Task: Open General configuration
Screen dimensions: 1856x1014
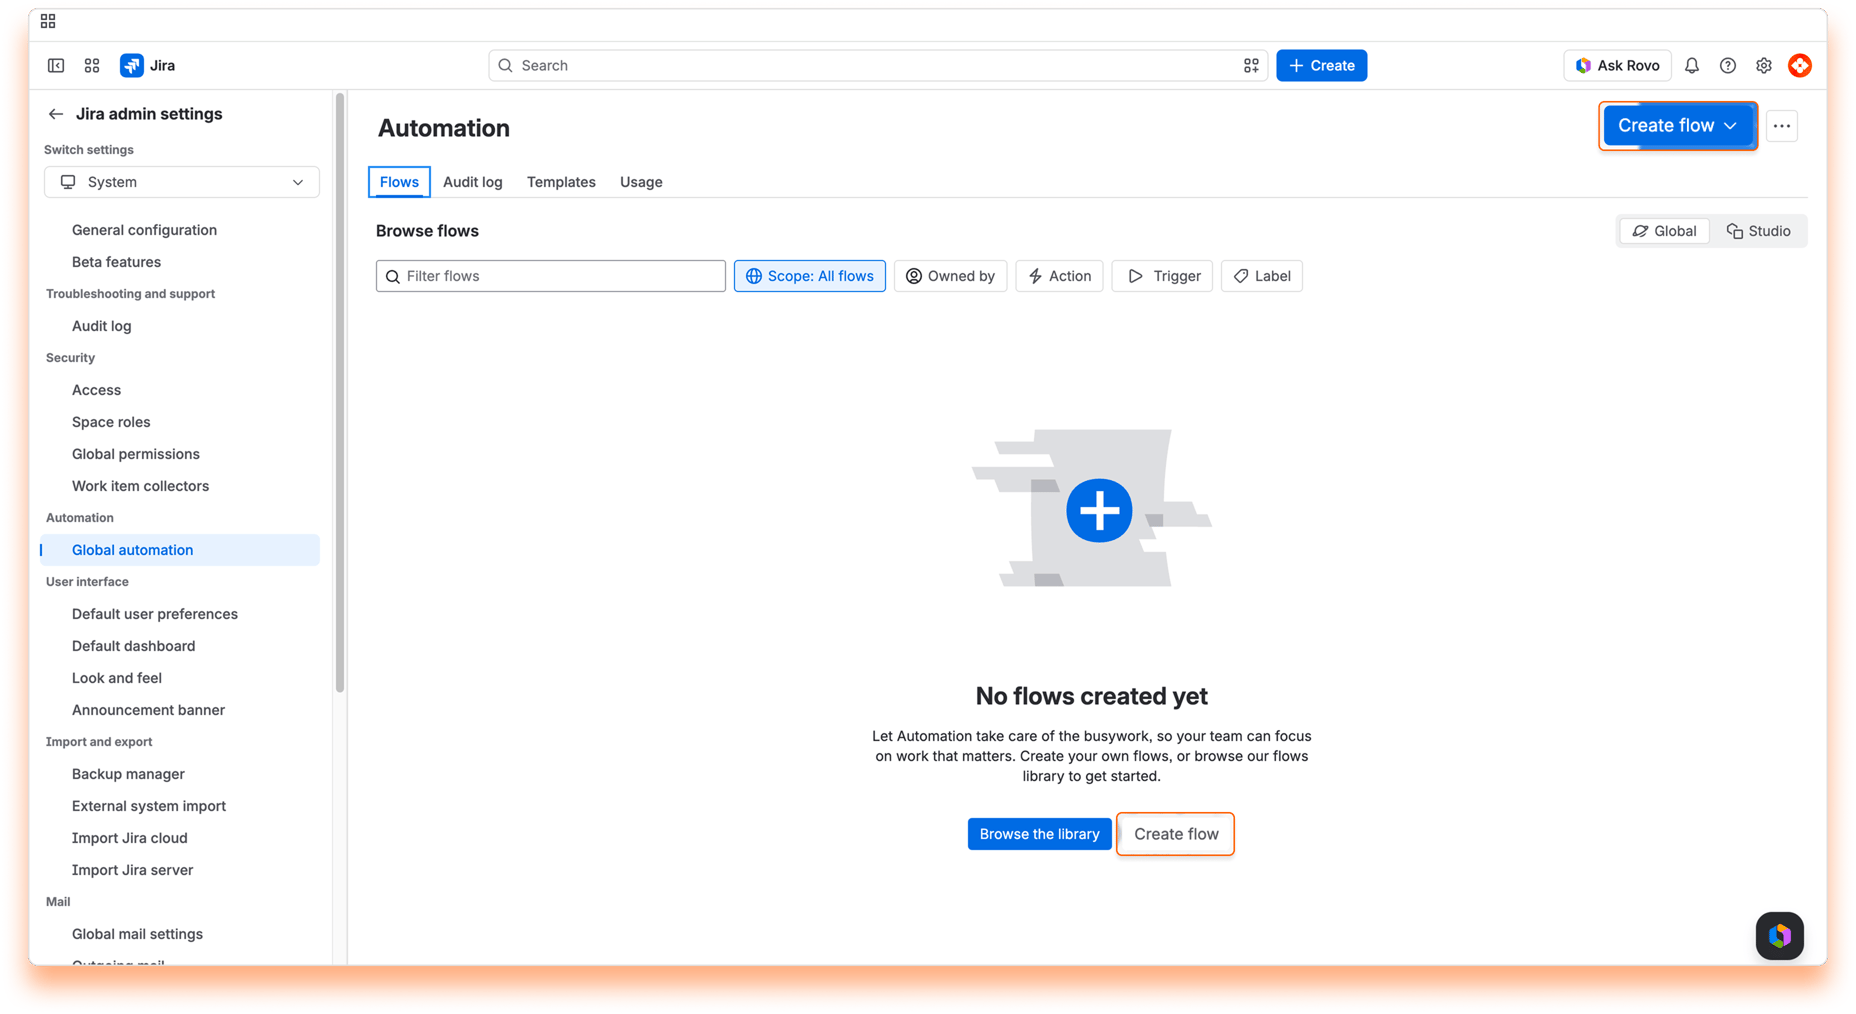Action: click(x=180, y=230)
